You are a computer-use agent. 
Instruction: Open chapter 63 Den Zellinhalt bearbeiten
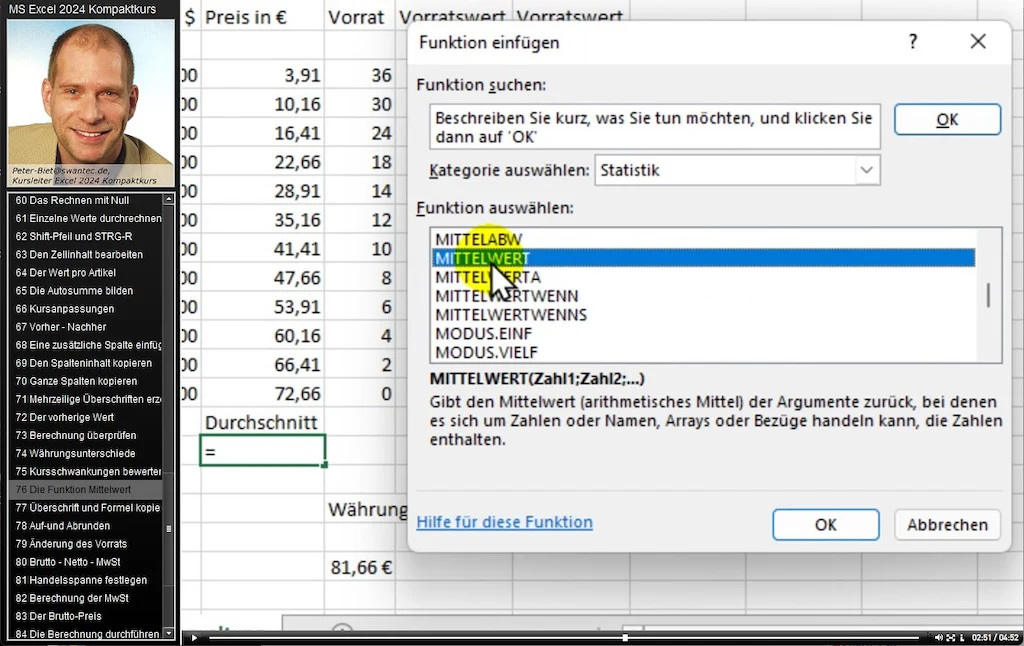click(85, 255)
